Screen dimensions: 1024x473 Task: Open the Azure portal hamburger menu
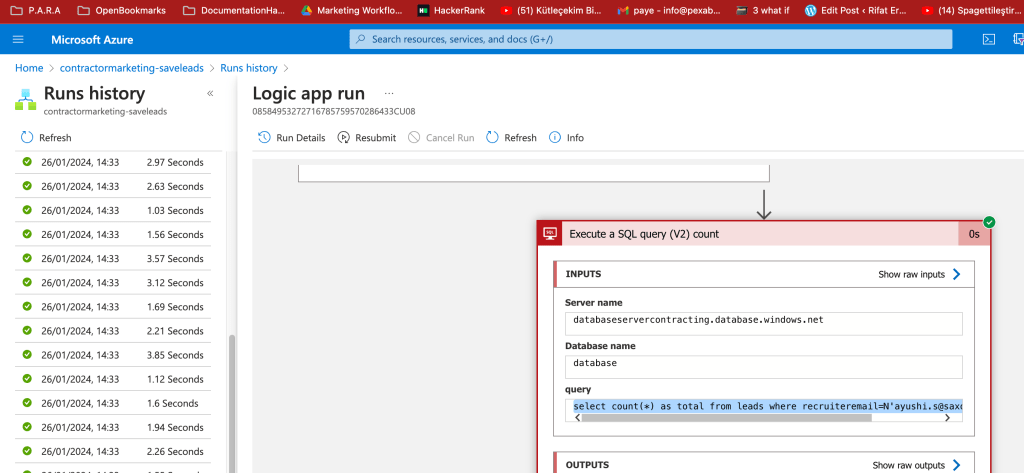point(18,39)
